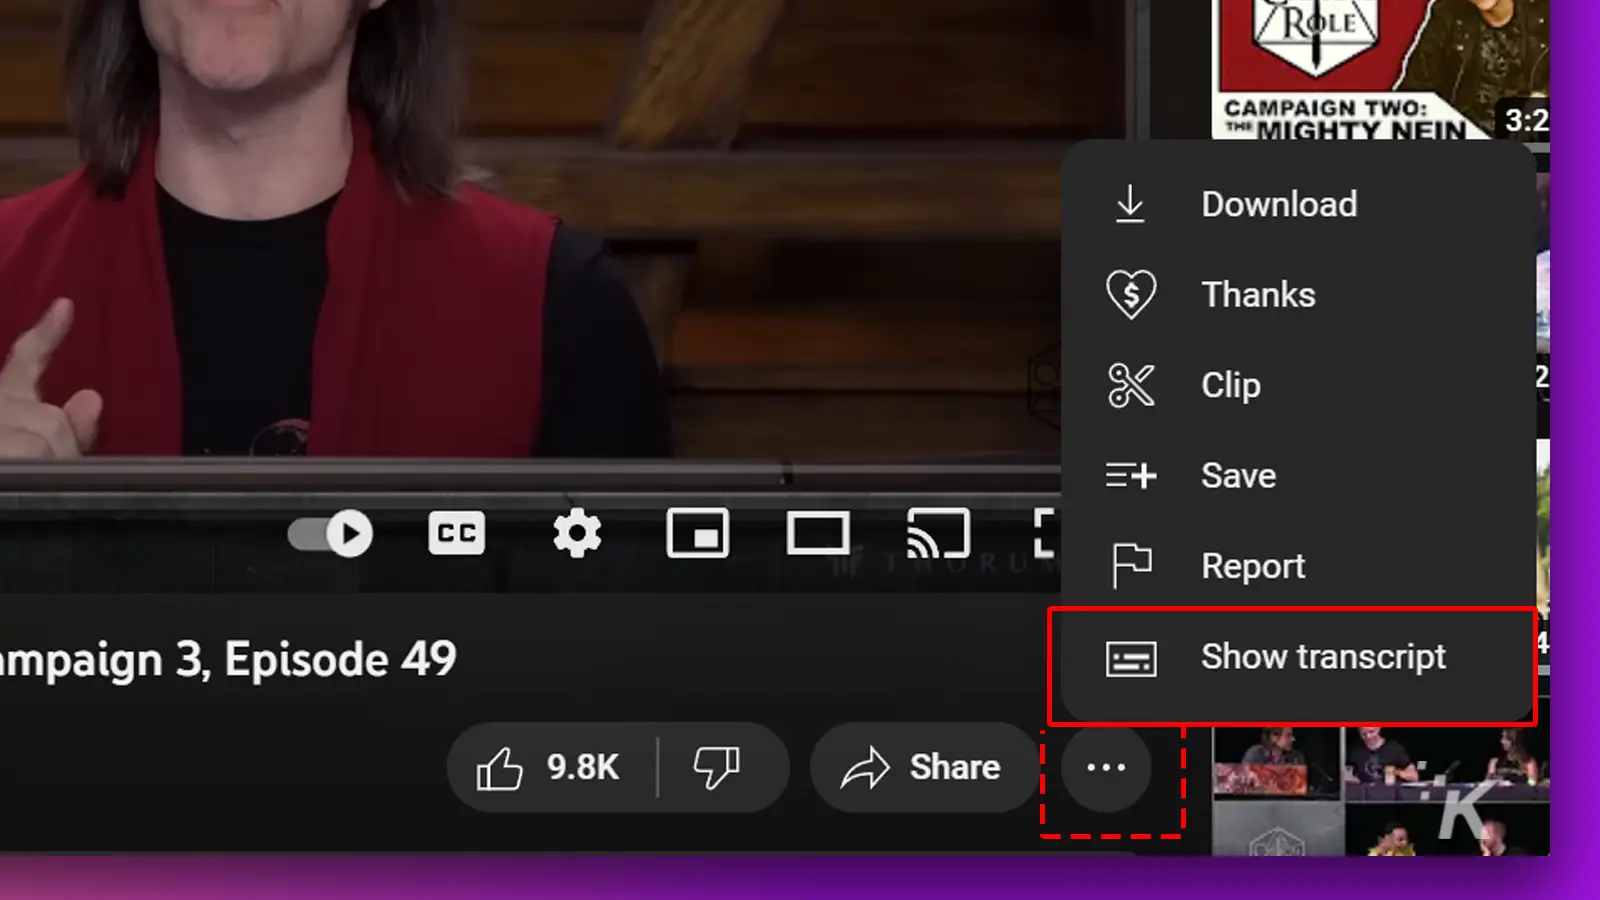Choose Clip from the menu
The image size is (1600, 900).
coord(1298,385)
